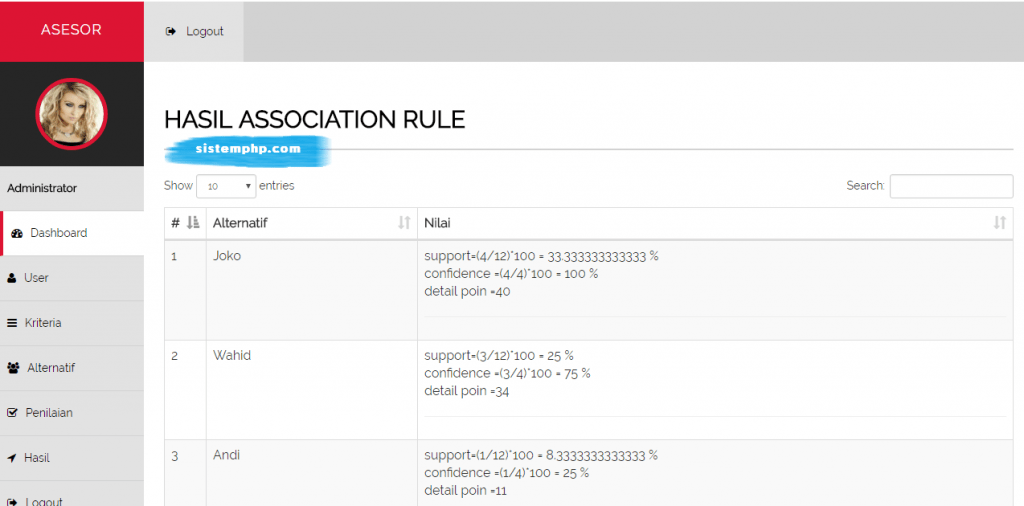This screenshot has height=506, width=1024.
Task: Open the Alternatif menu item
Action: 72,368
